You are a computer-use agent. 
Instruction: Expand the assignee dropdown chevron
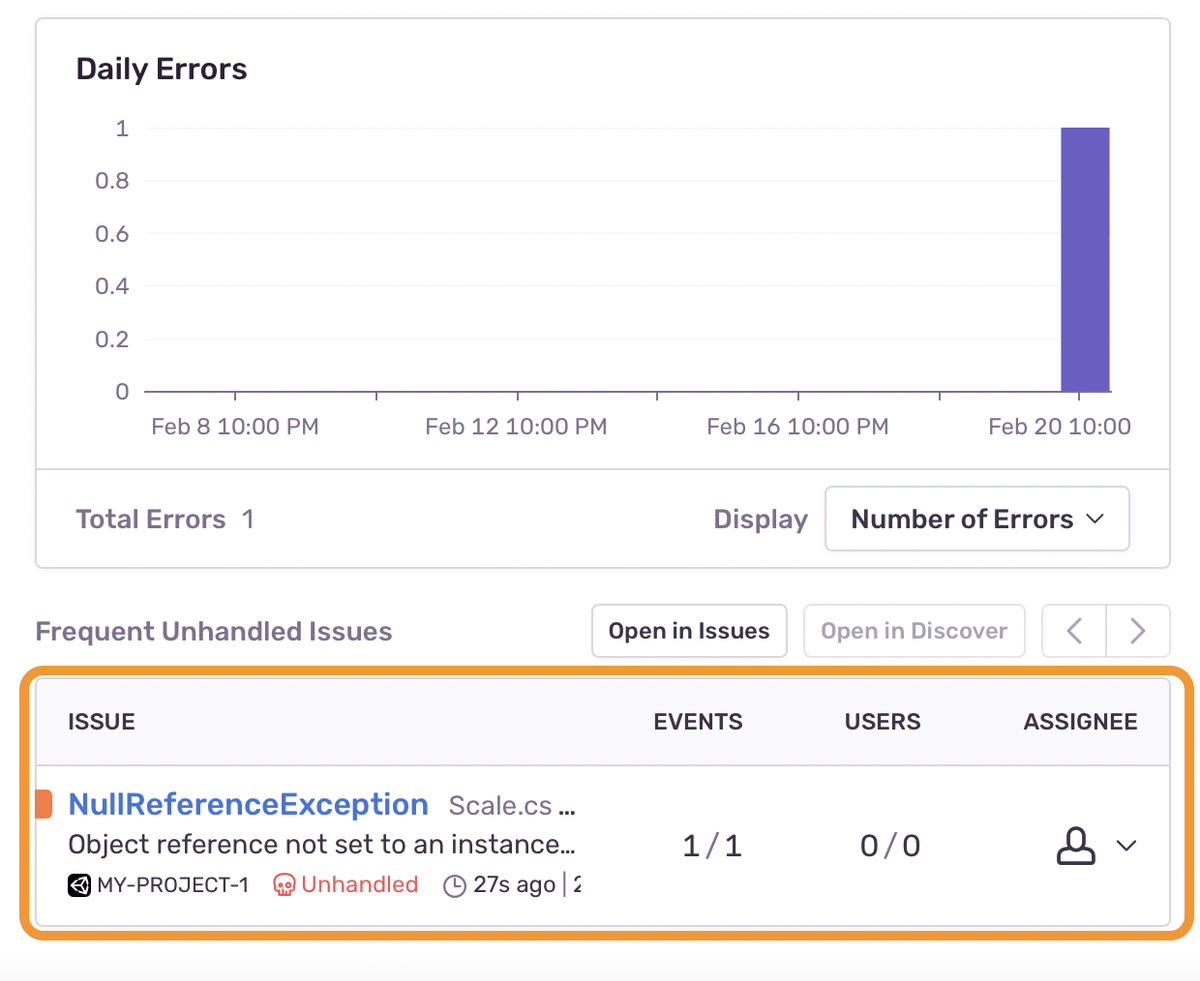[1126, 846]
